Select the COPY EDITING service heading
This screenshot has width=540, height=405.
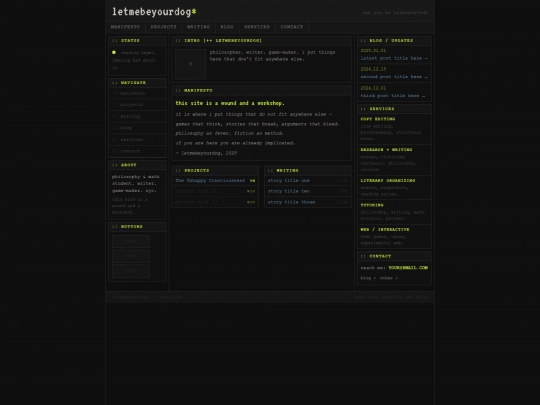click(x=378, y=119)
